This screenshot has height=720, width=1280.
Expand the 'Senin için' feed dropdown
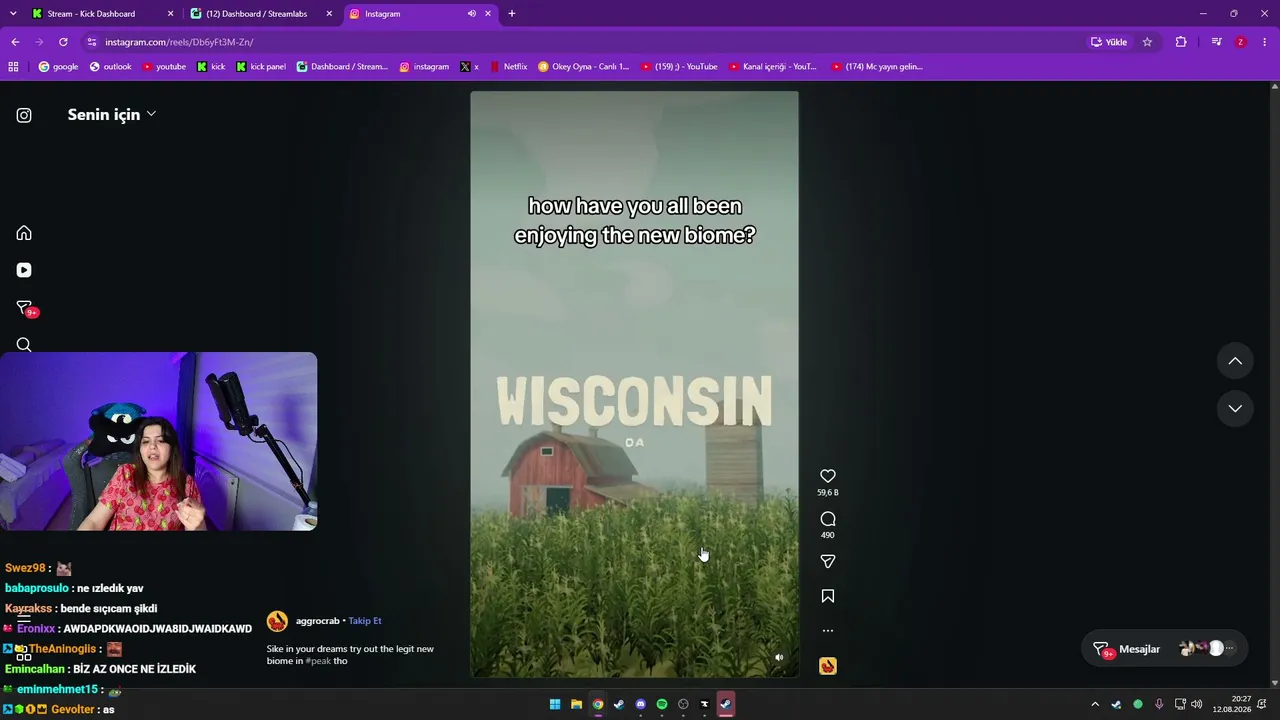click(x=112, y=114)
